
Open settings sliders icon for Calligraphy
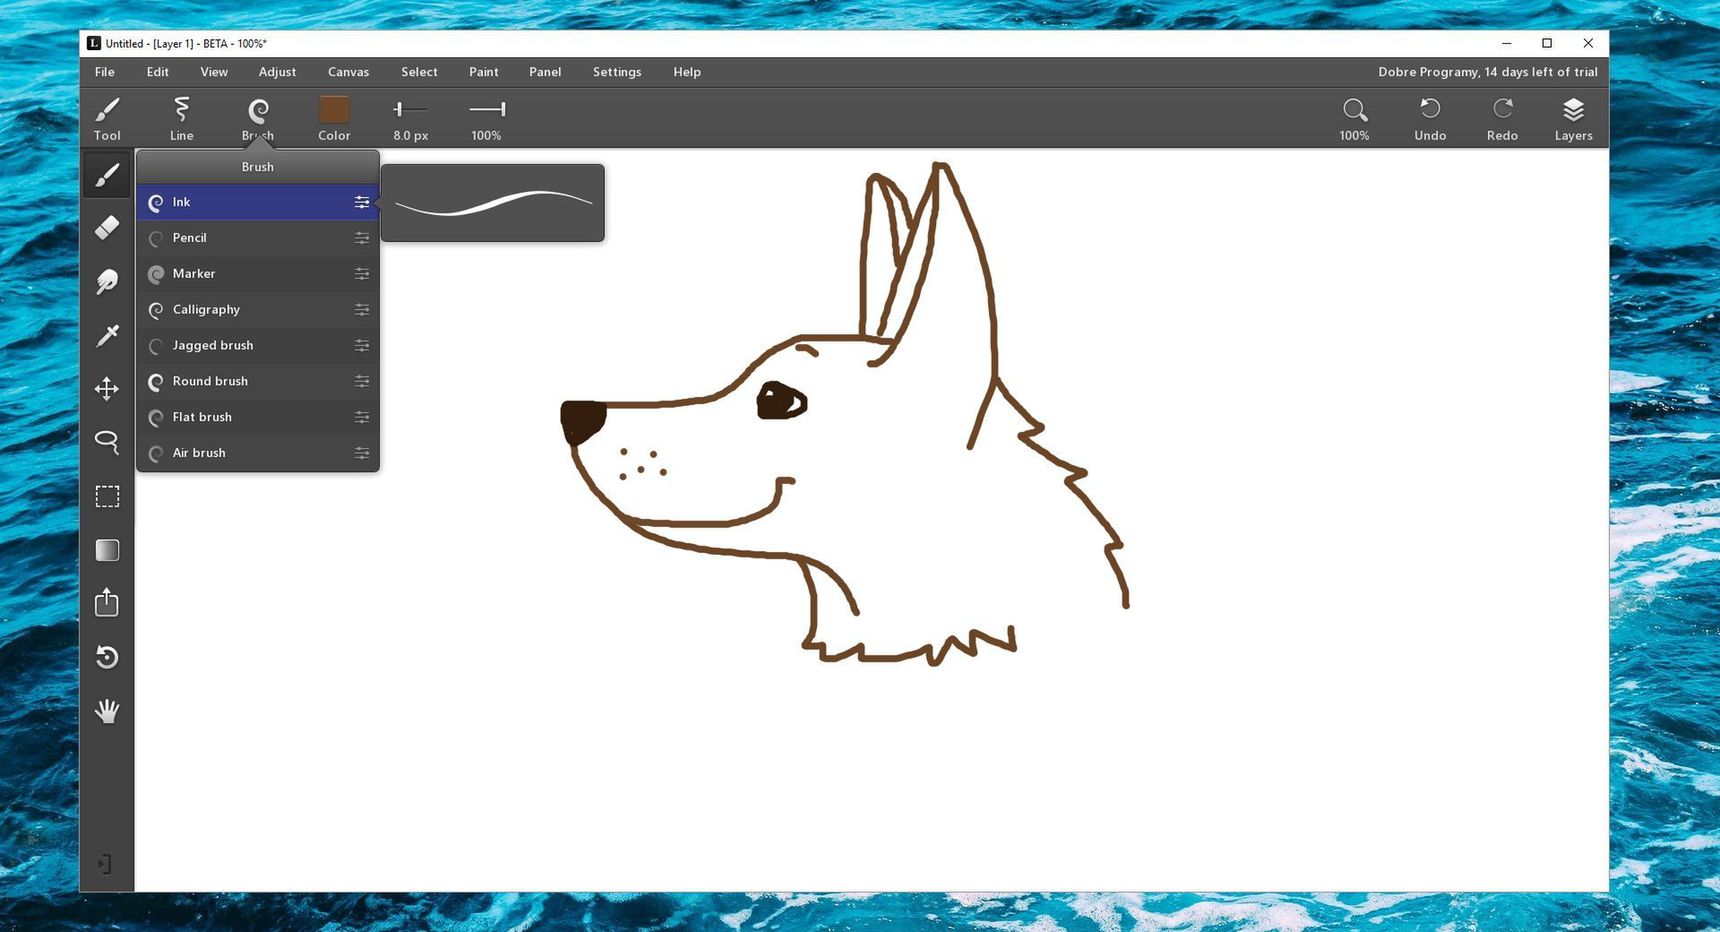click(x=362, y=310)
